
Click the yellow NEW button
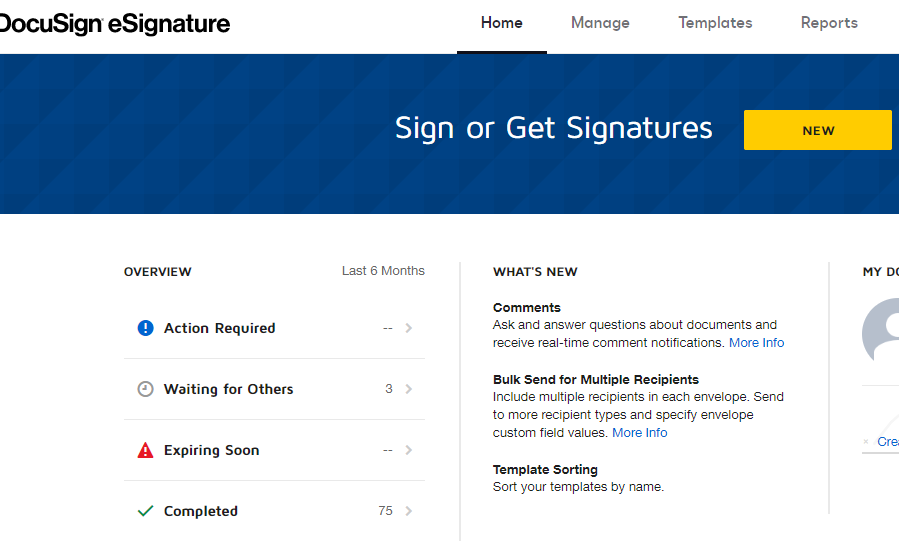point(818,130)
